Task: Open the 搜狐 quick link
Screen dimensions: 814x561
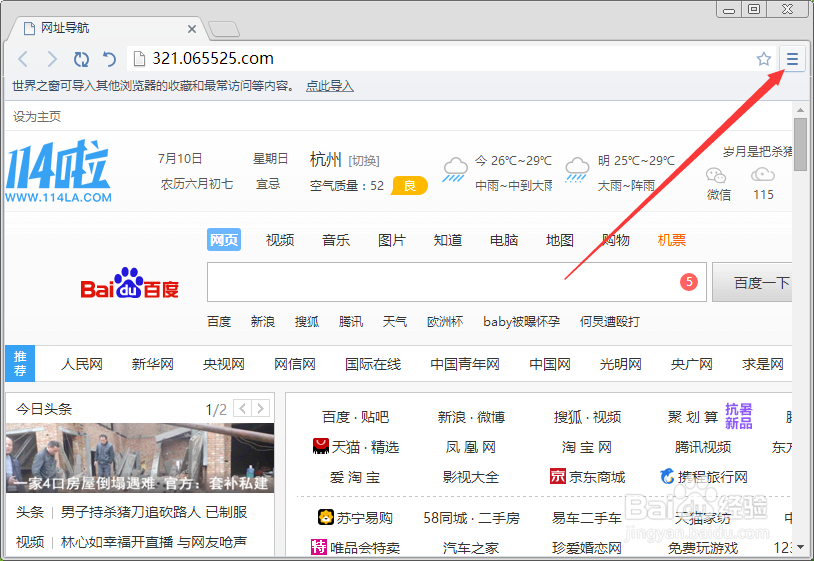Action: (307, 322)
